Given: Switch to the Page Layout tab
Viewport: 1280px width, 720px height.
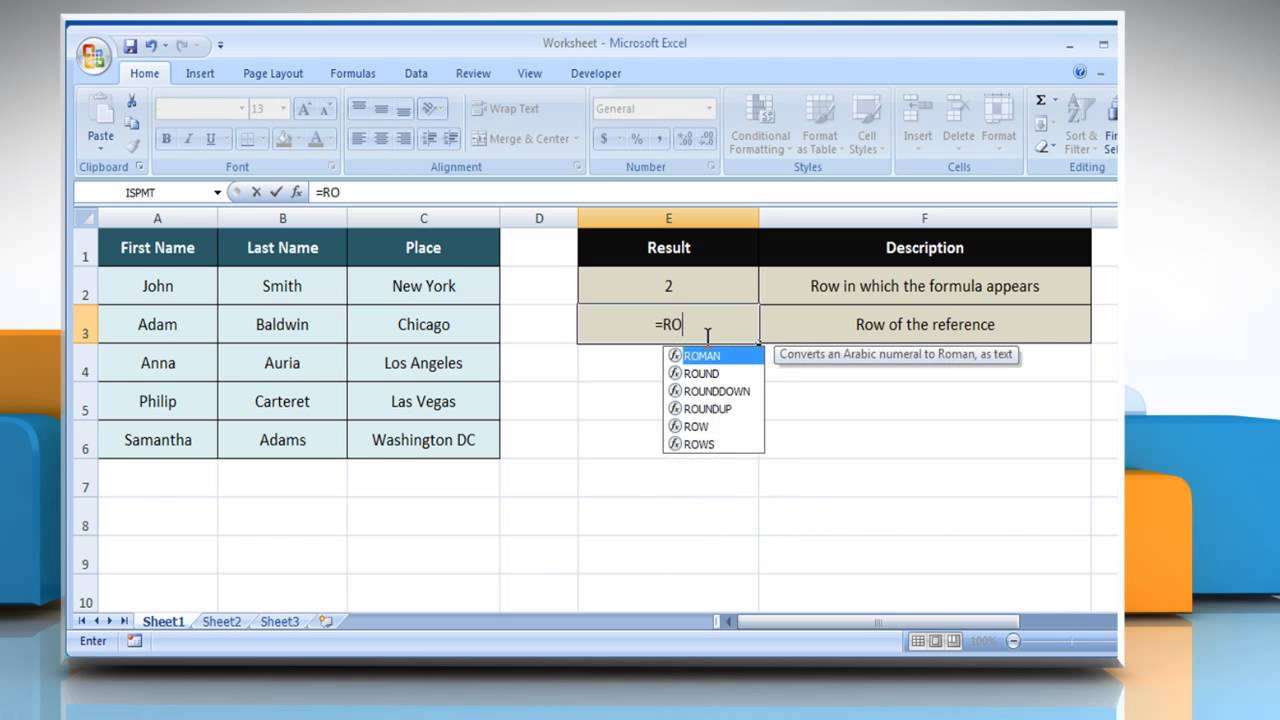Looking at the screenshot, I should tap(273, 73).
